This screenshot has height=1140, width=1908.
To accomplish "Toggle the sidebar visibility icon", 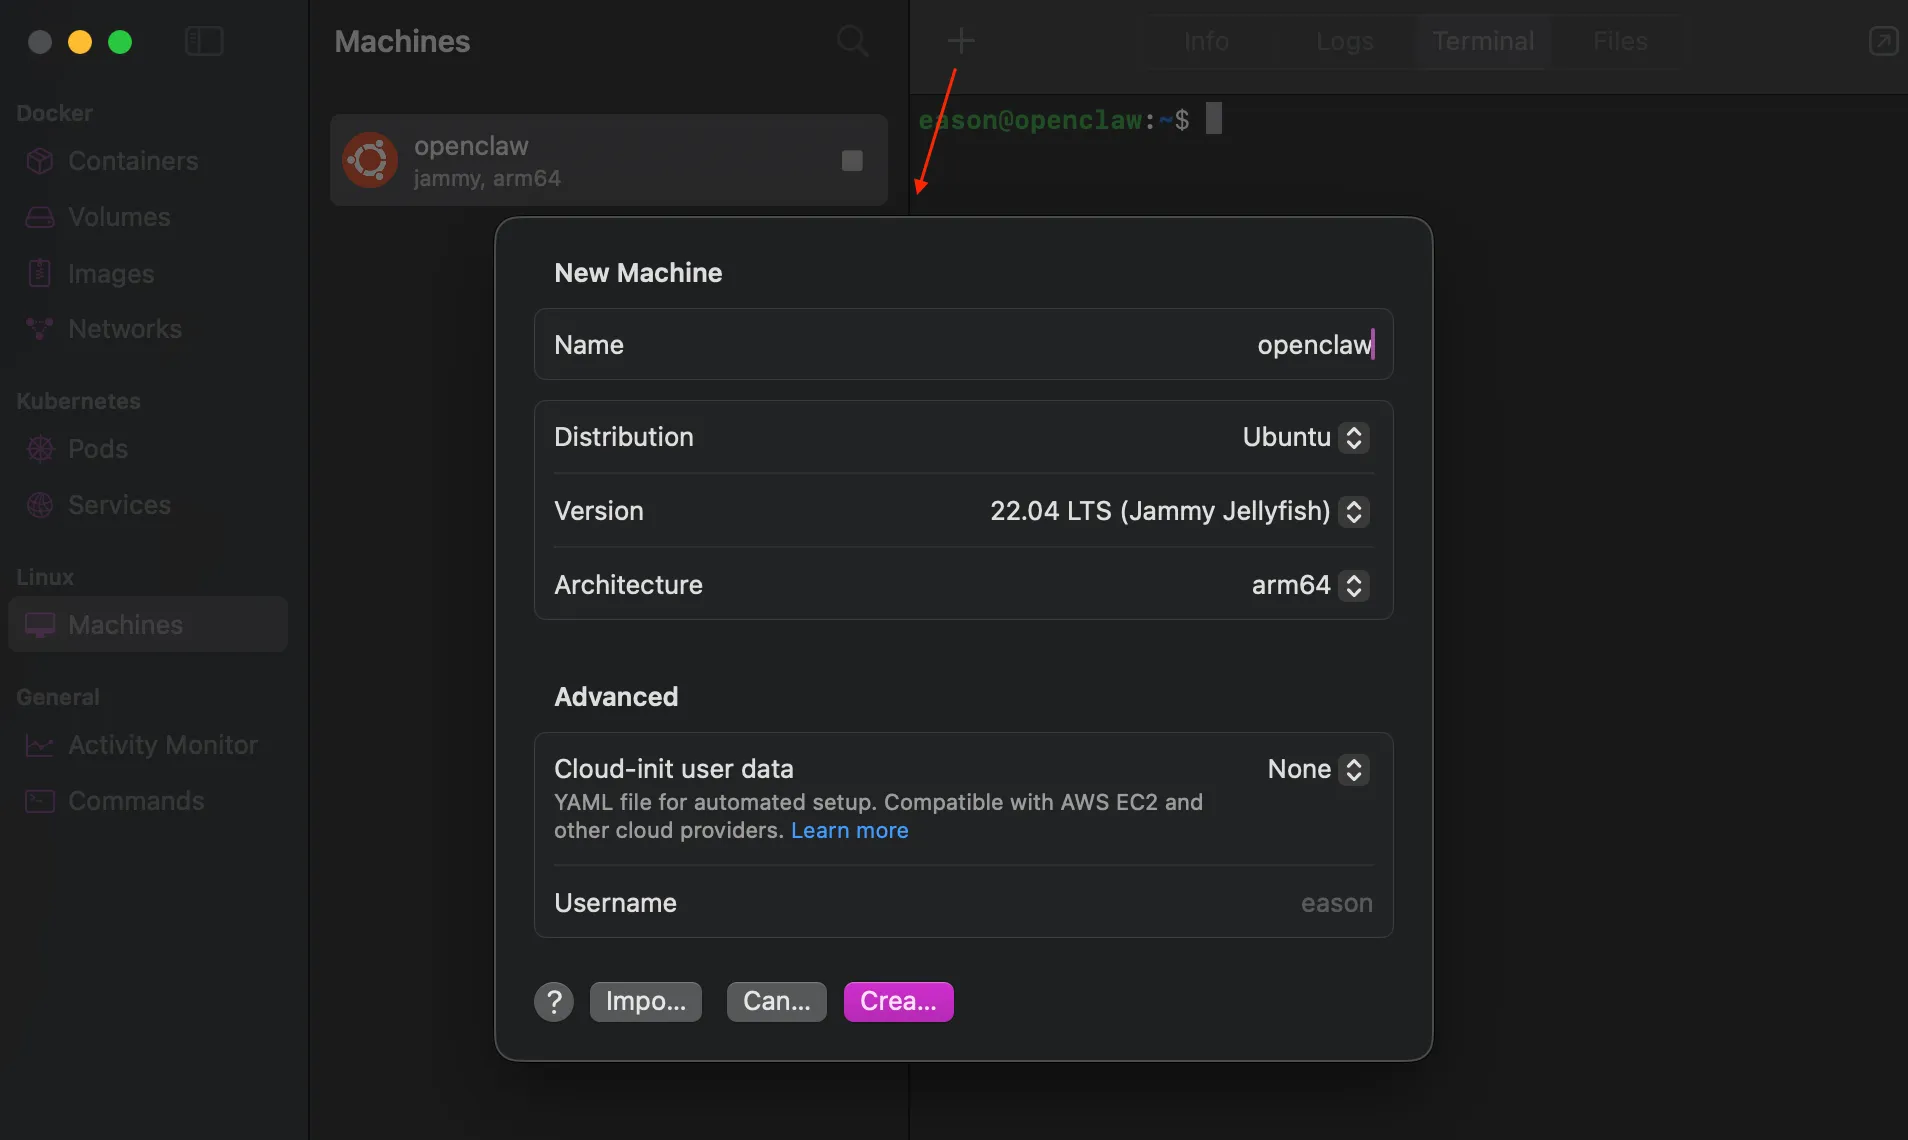I will 204,41.
